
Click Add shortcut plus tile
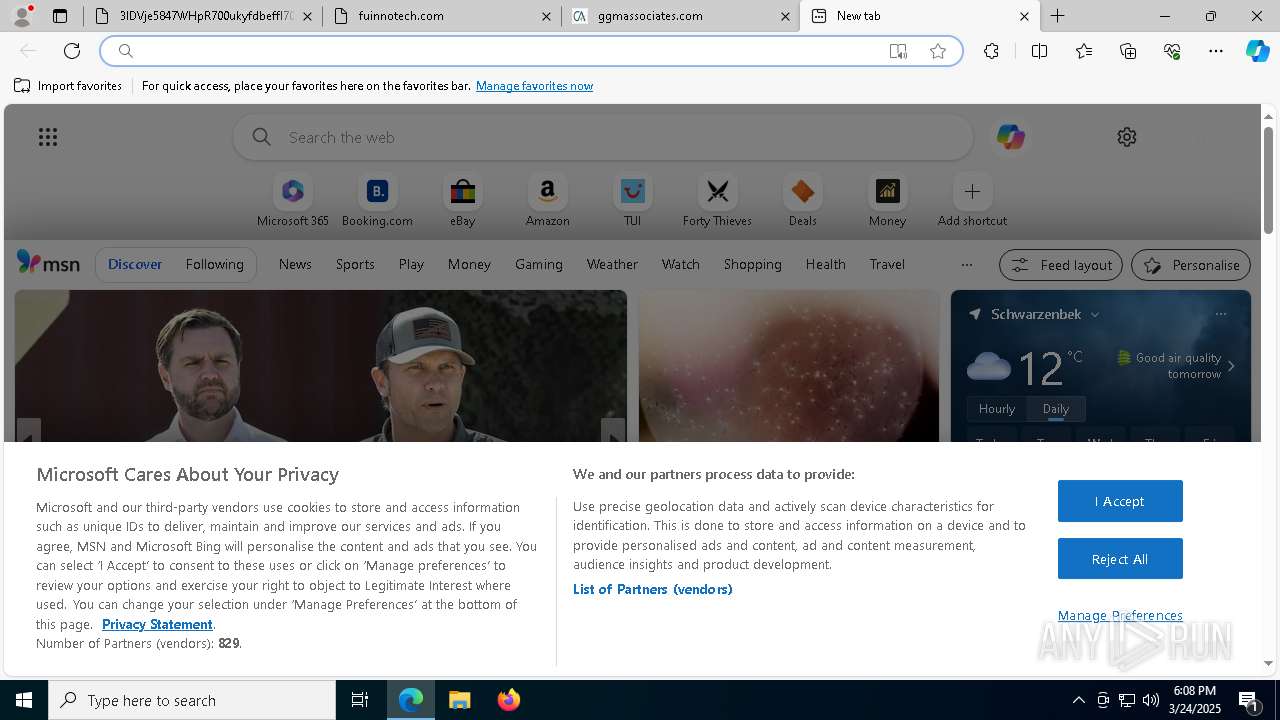972,200
